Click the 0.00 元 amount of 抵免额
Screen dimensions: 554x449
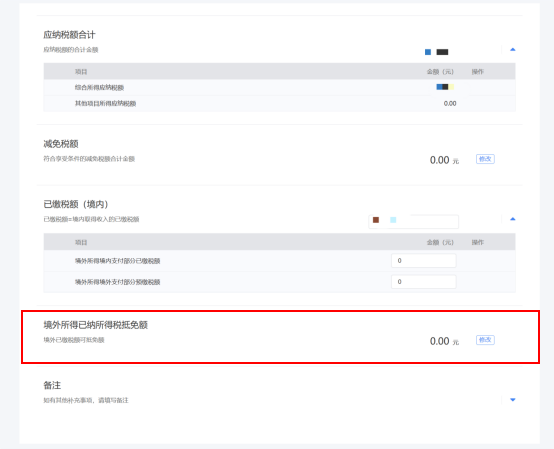[x=444, y=341]
